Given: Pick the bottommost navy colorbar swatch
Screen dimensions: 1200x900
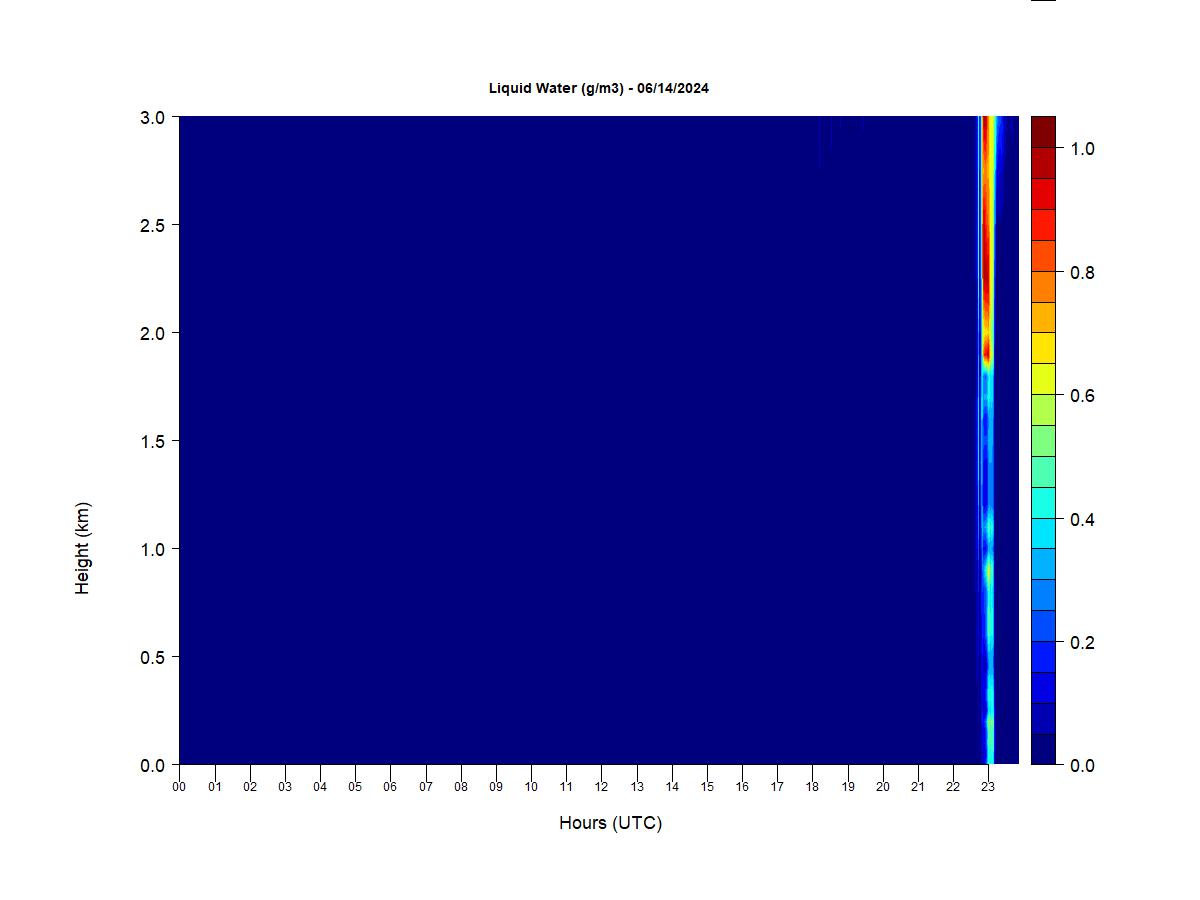Looking at the screenshot, I should [1043, 749].
